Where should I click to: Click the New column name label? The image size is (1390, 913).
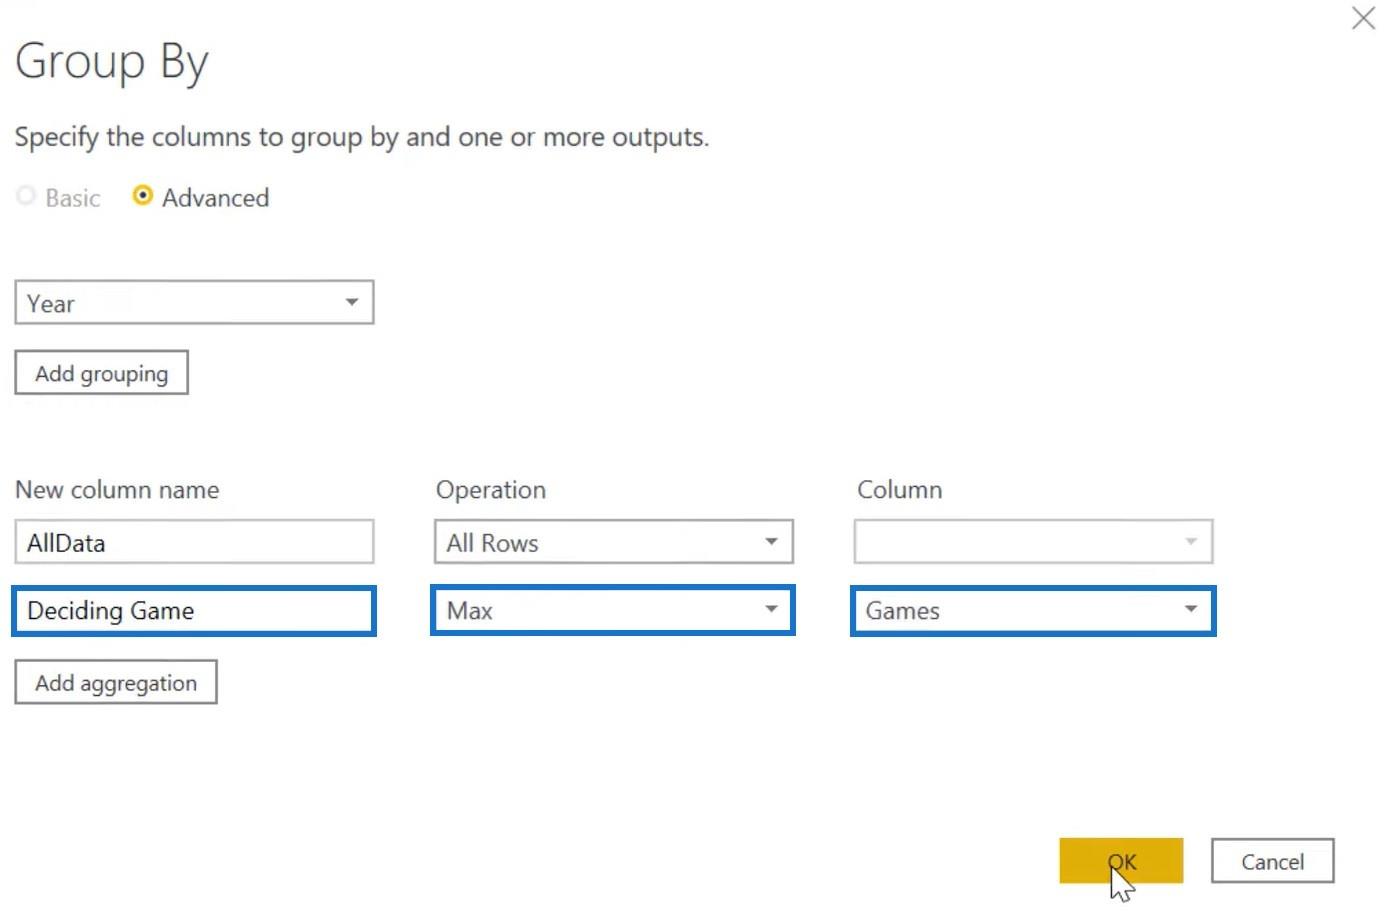pos(117,490)
